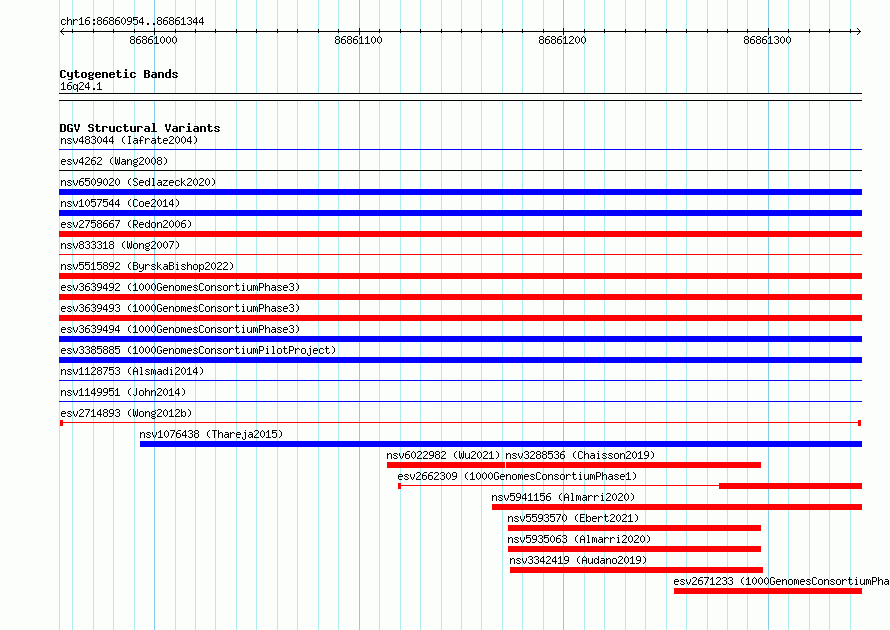Click the blue bar under esv3639494
The width and height of the screenshot is (890, 630).
[460, 339]
